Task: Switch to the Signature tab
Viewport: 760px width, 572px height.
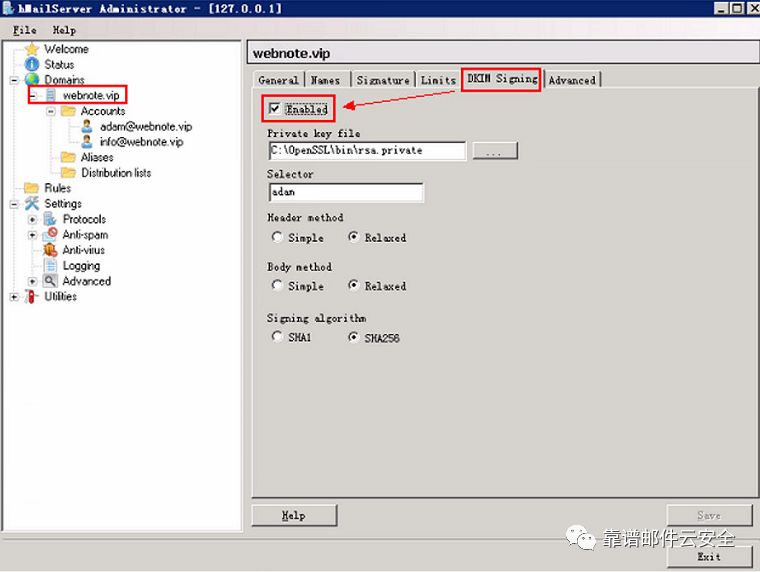Action: 382,80
